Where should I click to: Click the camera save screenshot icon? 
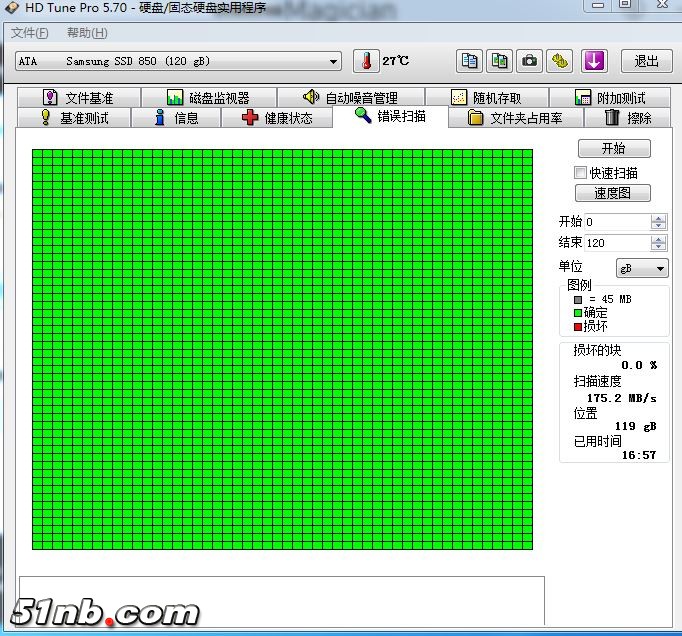[529, 61]
